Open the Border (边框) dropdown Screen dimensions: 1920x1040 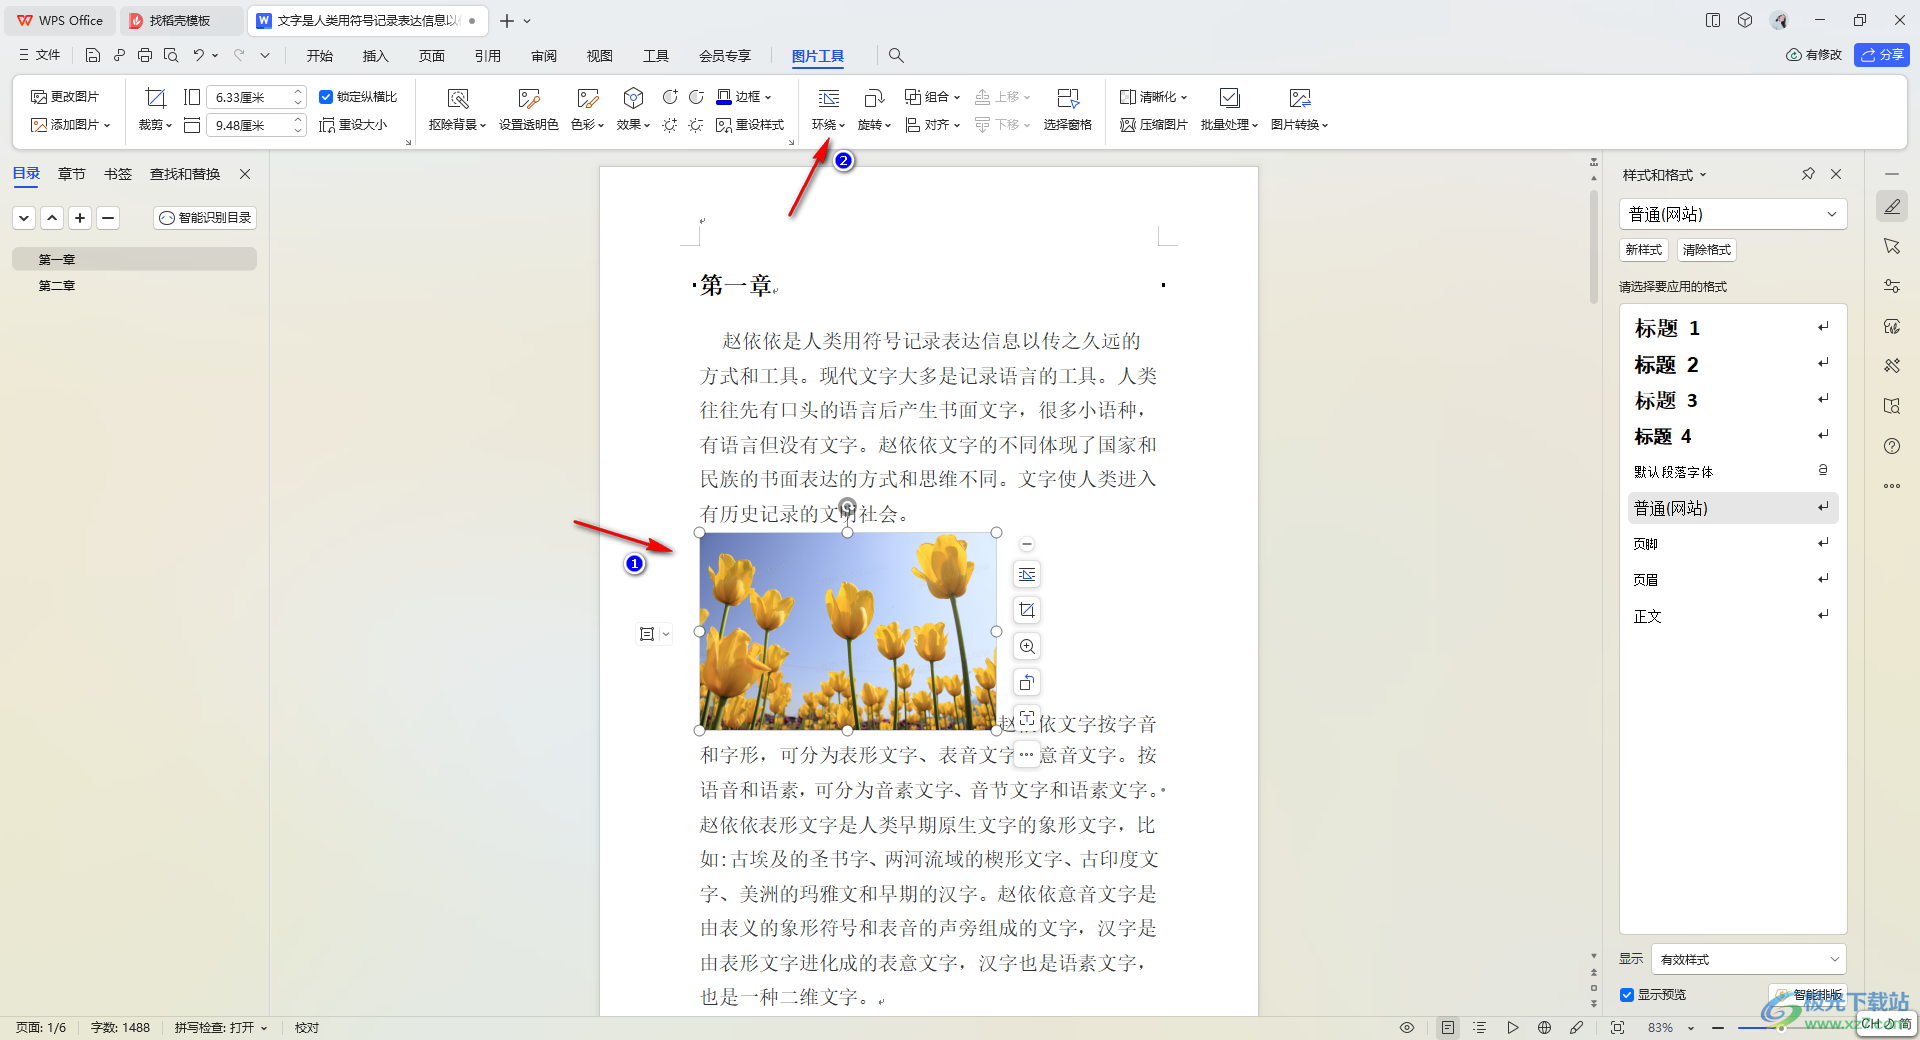[744, 97]
